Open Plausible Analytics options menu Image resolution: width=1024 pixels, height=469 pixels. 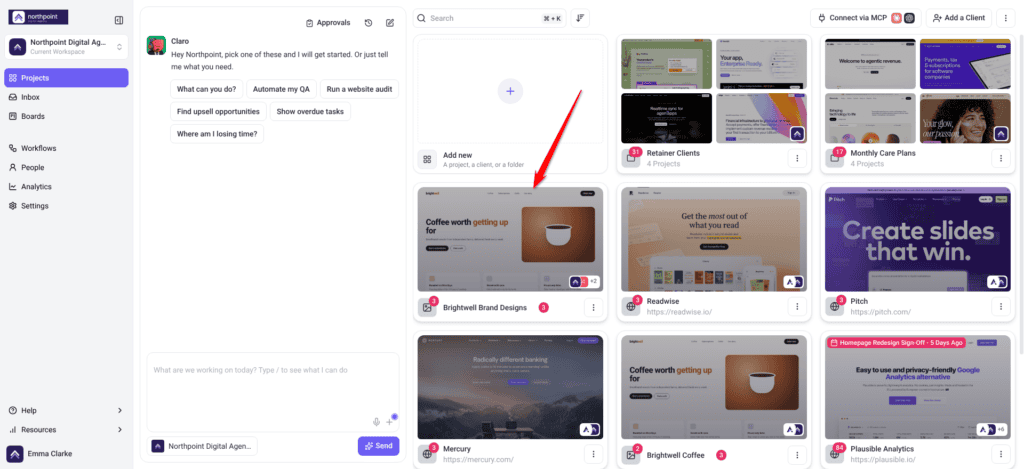point(1001,454)
